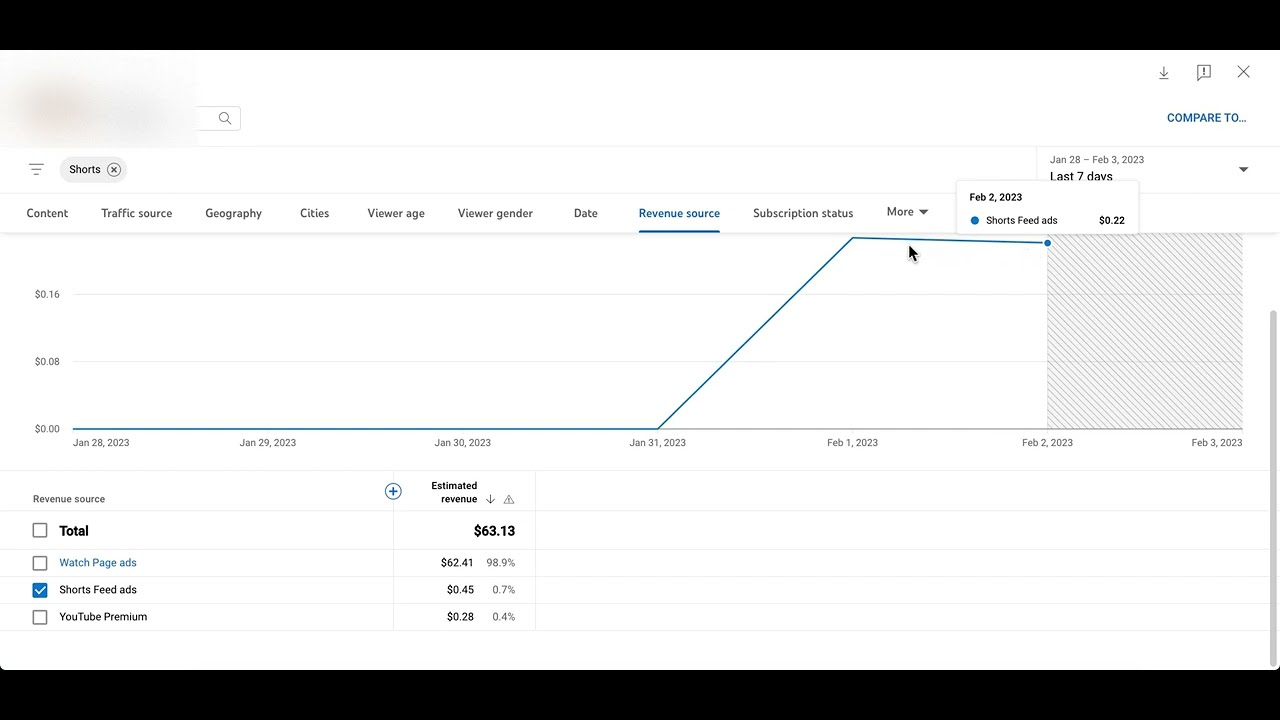This screenshot has height=720, width=1280.
Task: Open the filter list icon
Action: pyautogui.click(x=37, y=170)
